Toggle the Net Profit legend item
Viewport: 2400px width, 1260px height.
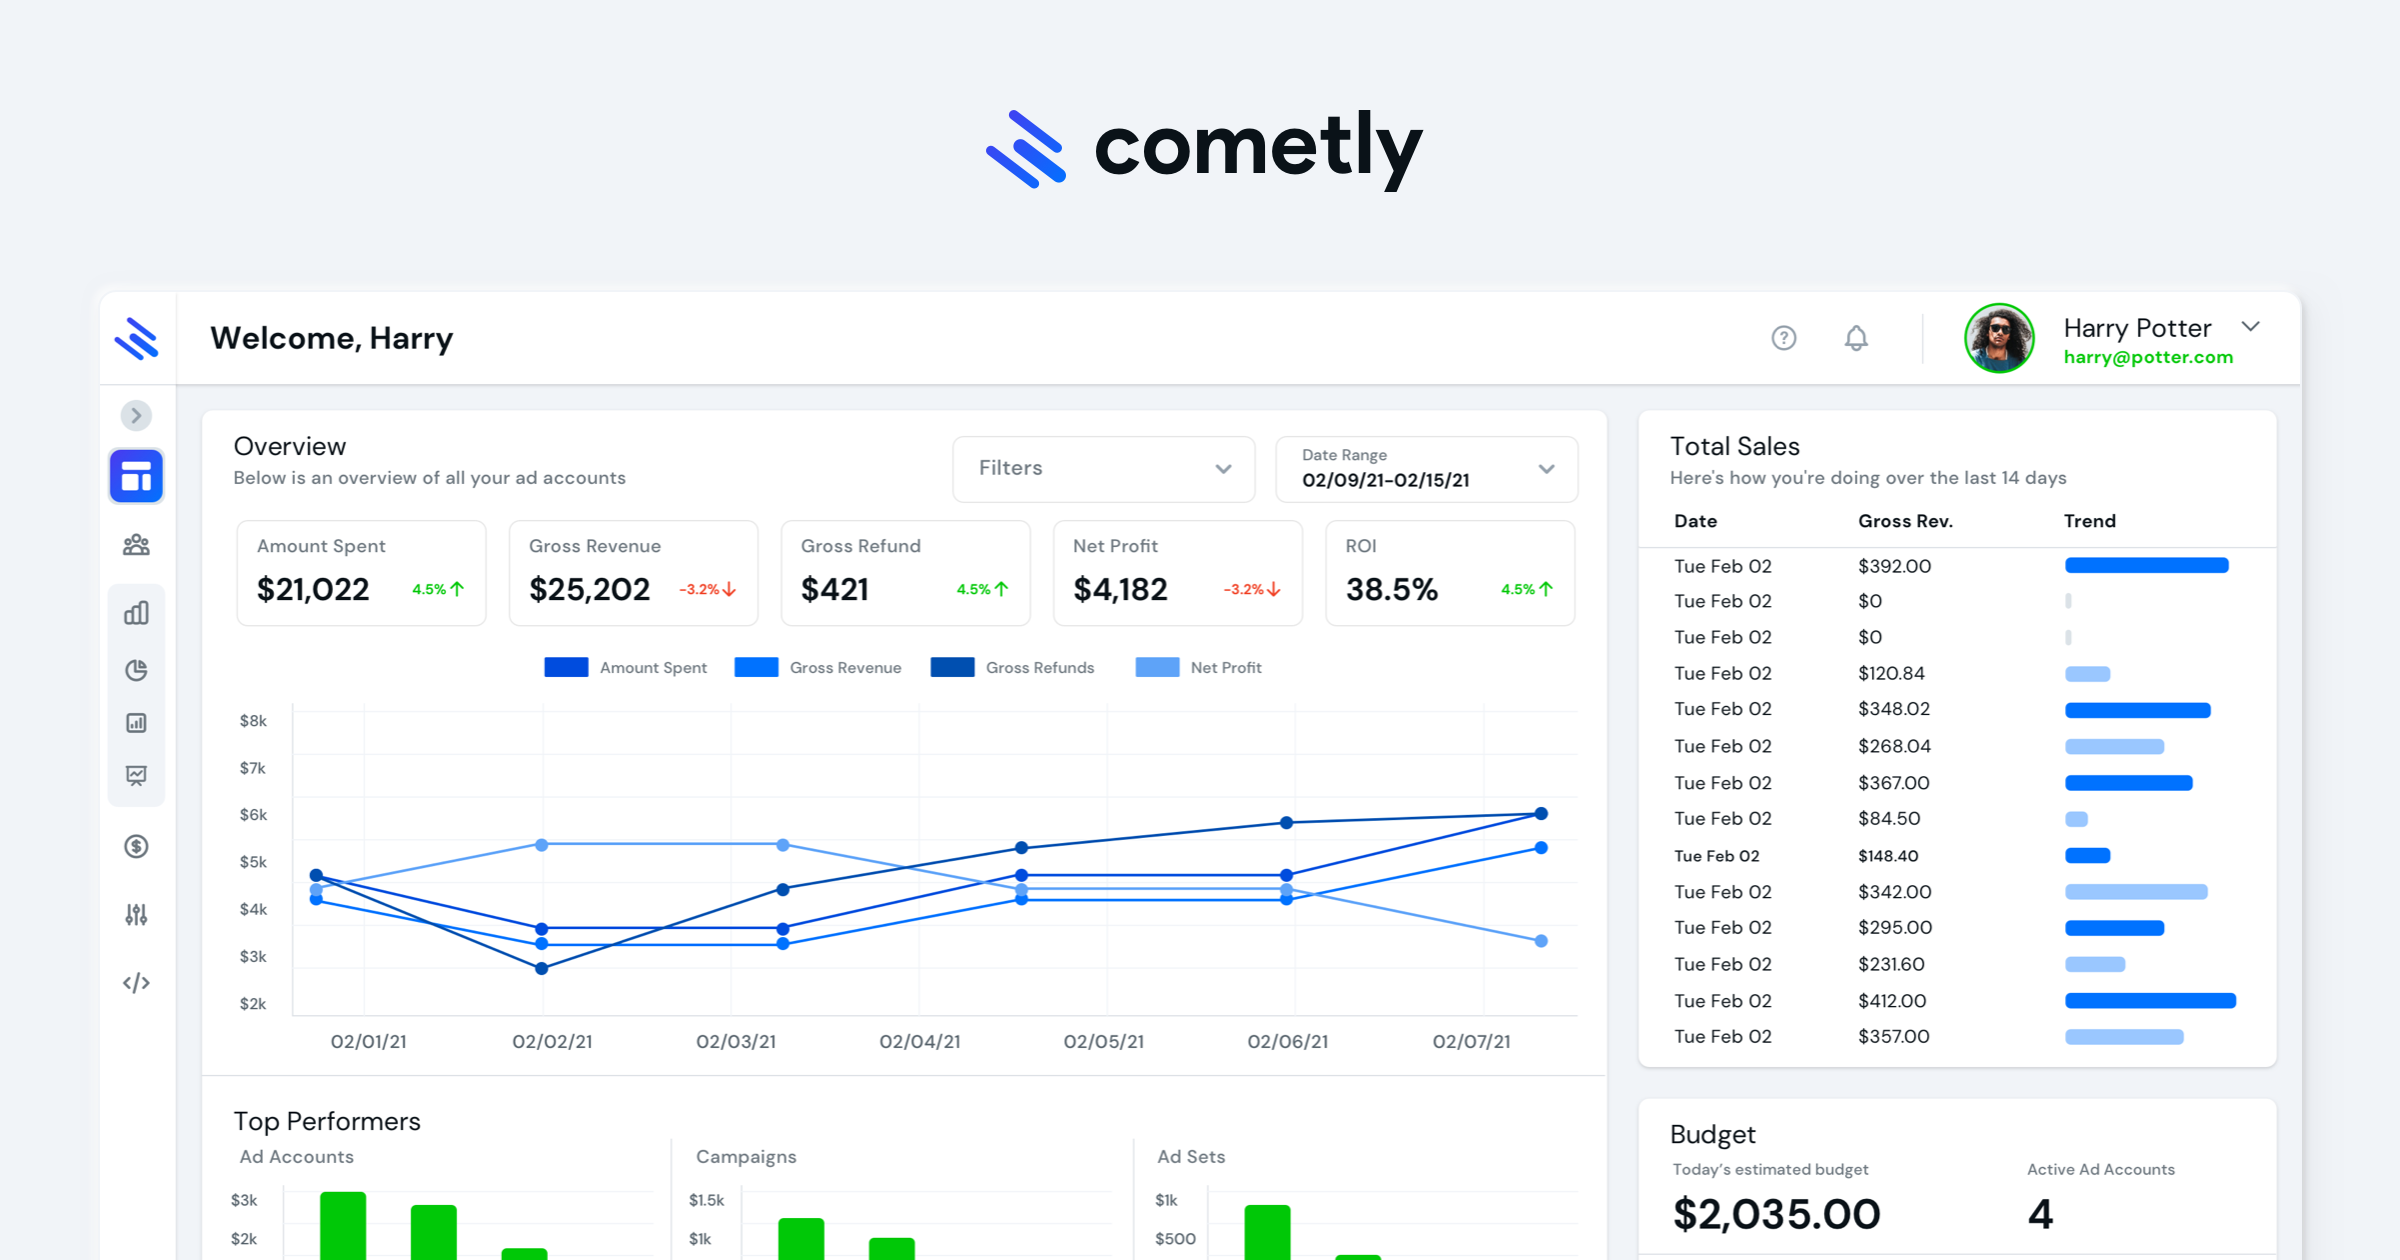click(x=1199, y=667)
